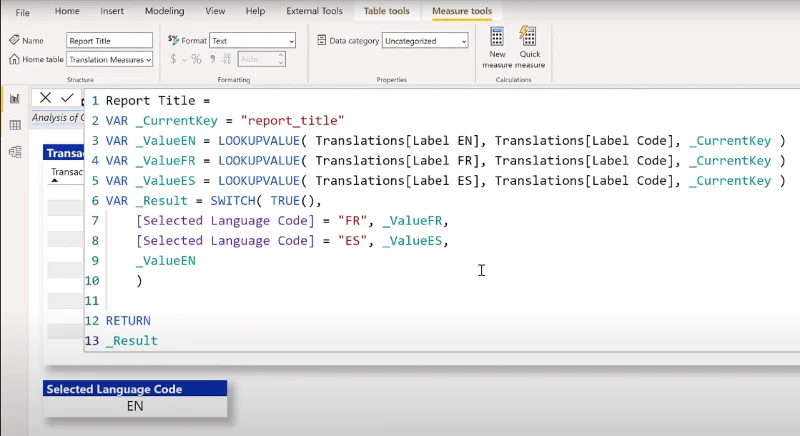Open the Format dropdown showing Text

pyautogui.click(x=252, y=40)
